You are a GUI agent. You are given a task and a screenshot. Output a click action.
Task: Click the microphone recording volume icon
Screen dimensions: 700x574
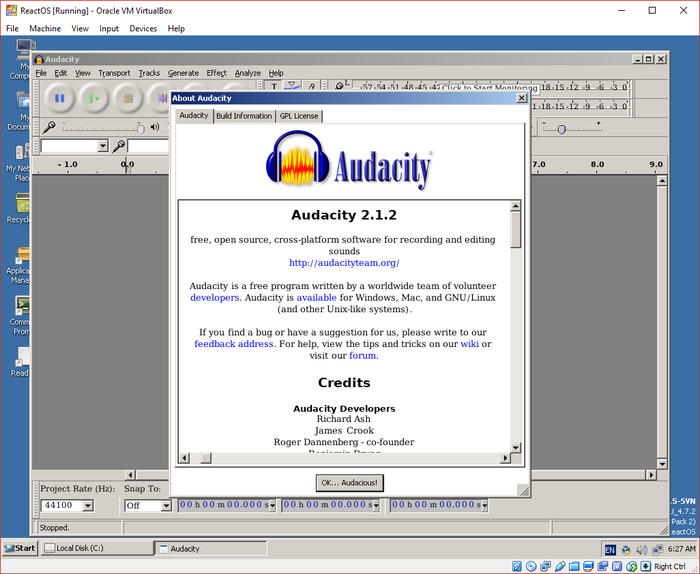coord(48,127)
